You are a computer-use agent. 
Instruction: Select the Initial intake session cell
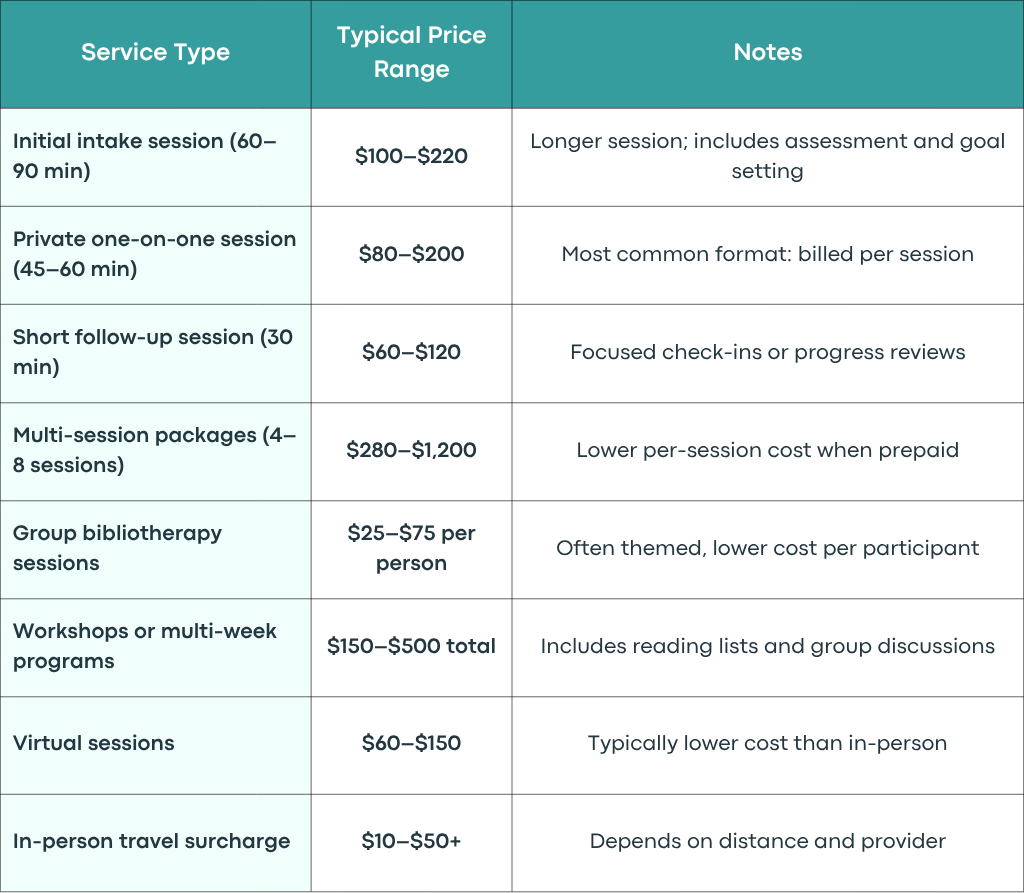coord(155,157)
